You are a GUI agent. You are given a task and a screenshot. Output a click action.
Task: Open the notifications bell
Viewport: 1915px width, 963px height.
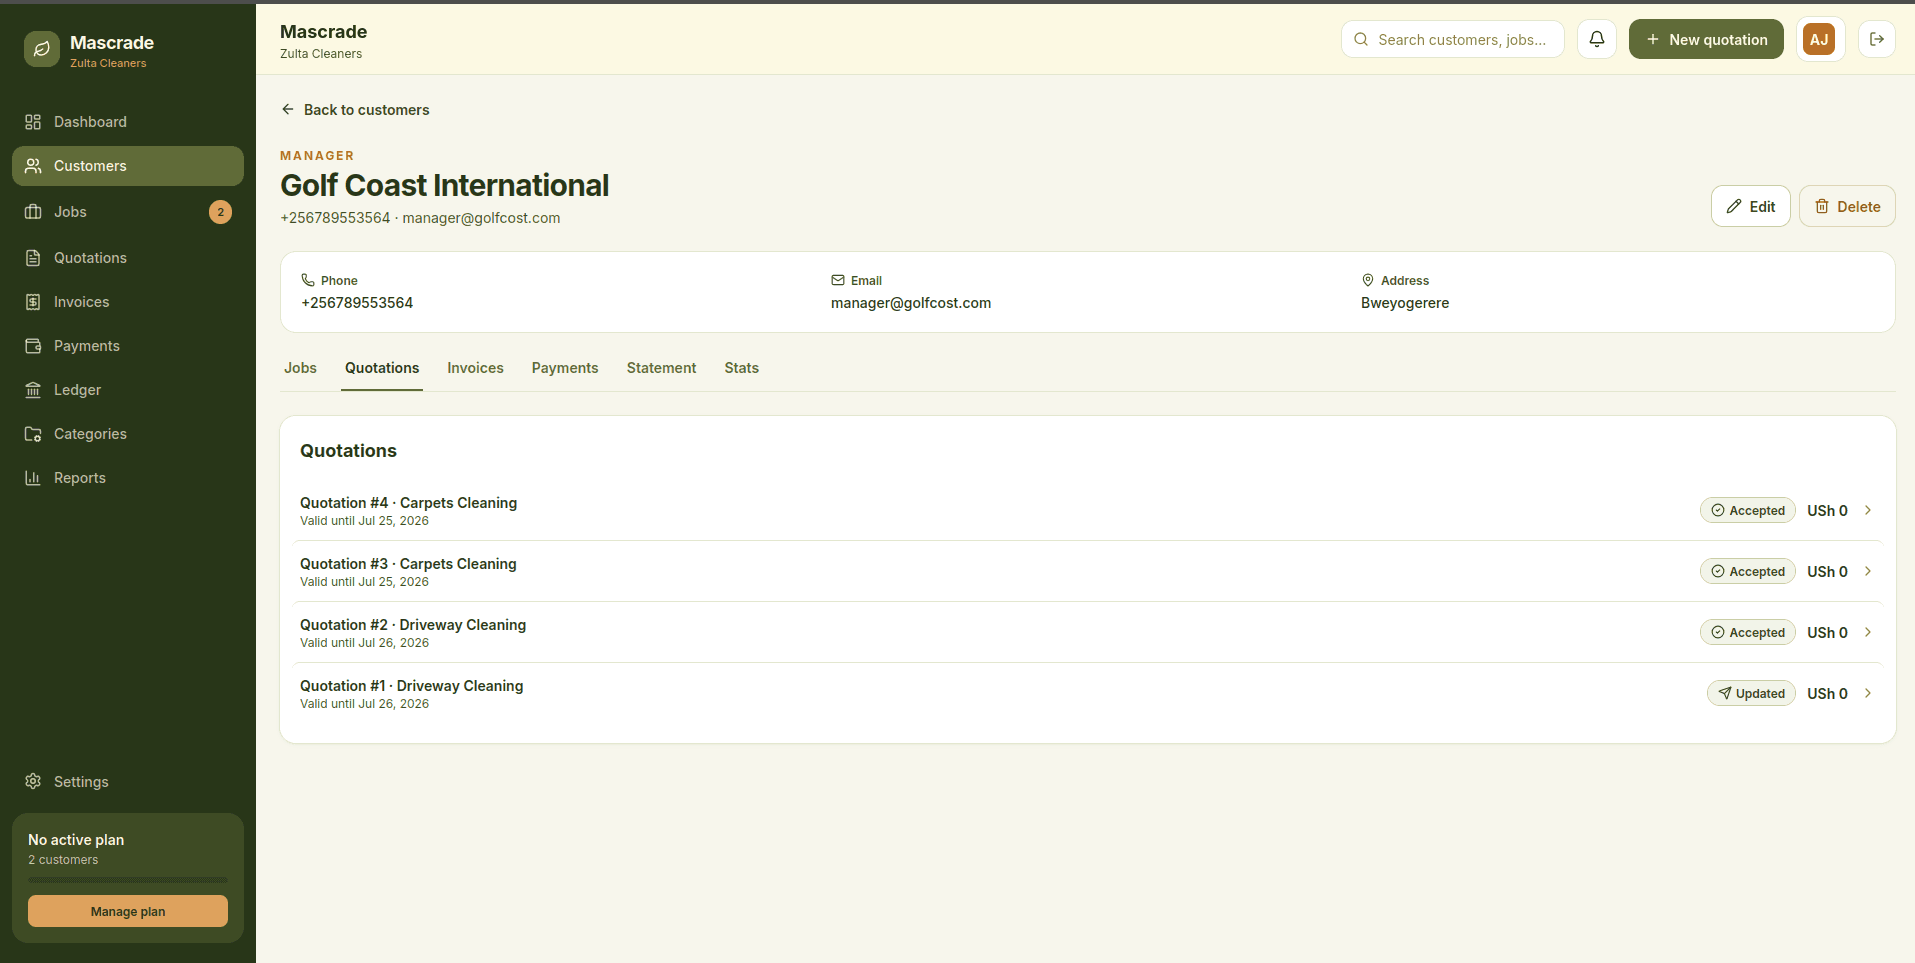1597,39
